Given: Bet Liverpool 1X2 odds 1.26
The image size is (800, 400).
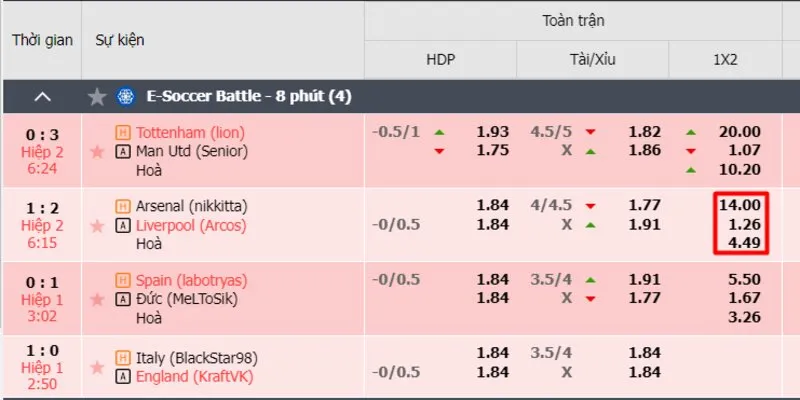Looking at the screenshot, I should [x=740, y=224].
